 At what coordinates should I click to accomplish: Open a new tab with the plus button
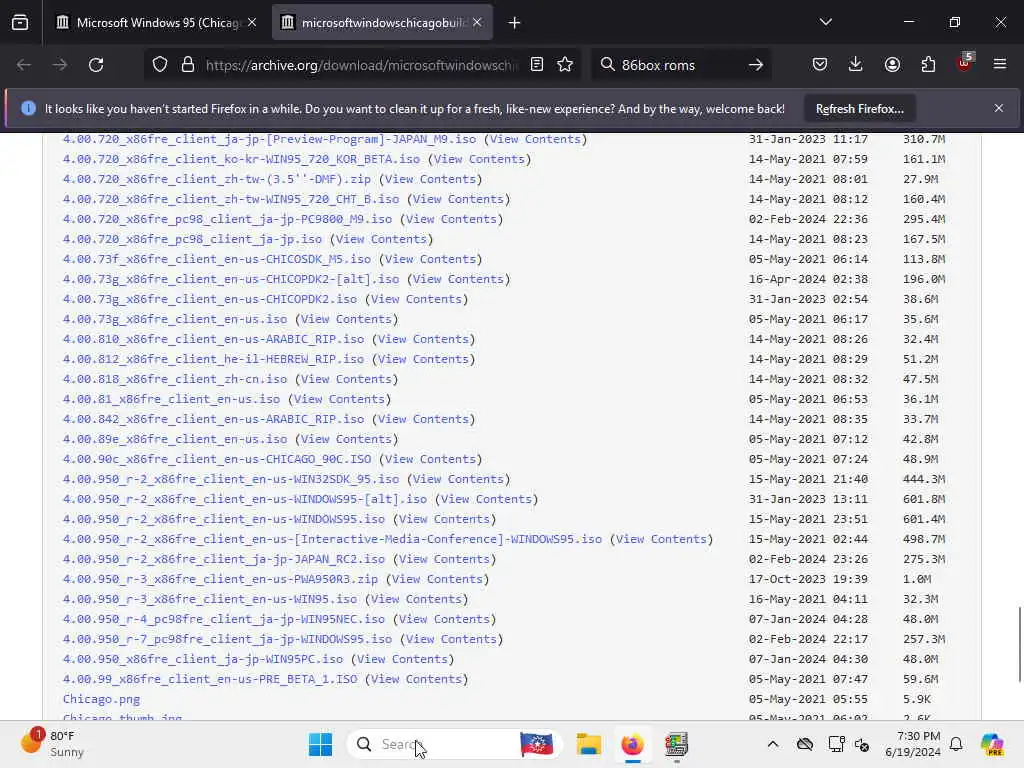click(x=515, y=23)
